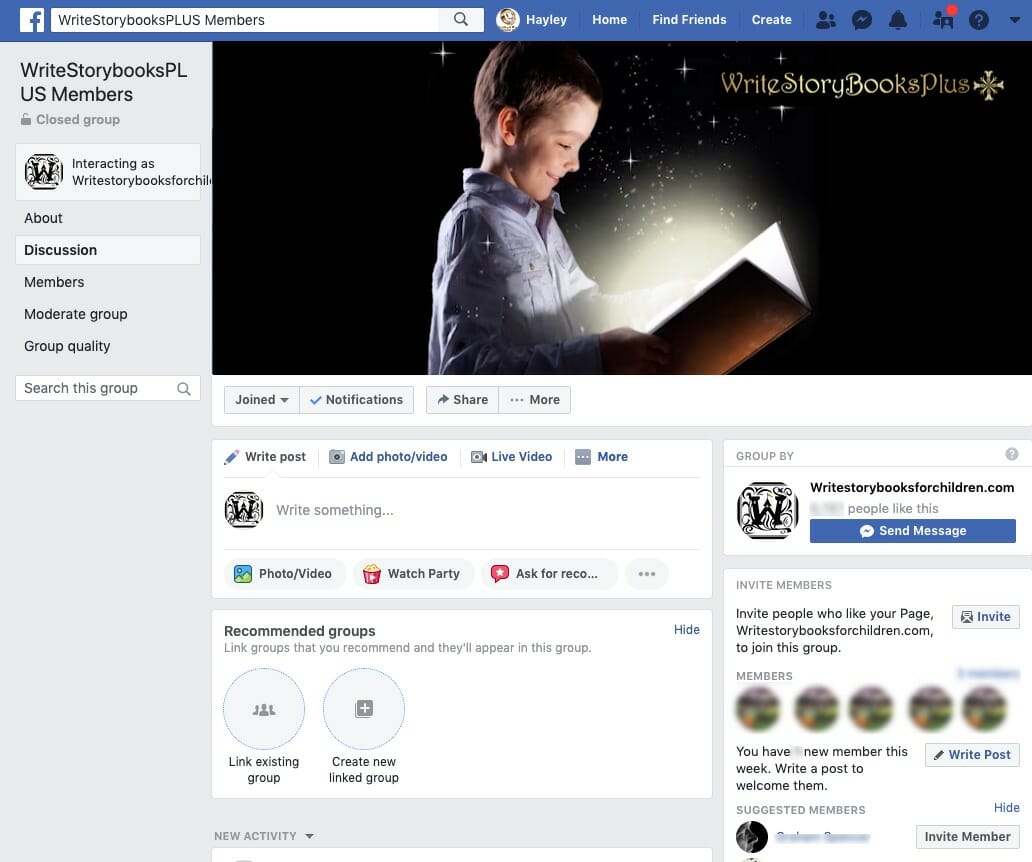The image size is (1032, 862).
Task: Click the Watch Party popcorn icon
Action: [372, 574]
